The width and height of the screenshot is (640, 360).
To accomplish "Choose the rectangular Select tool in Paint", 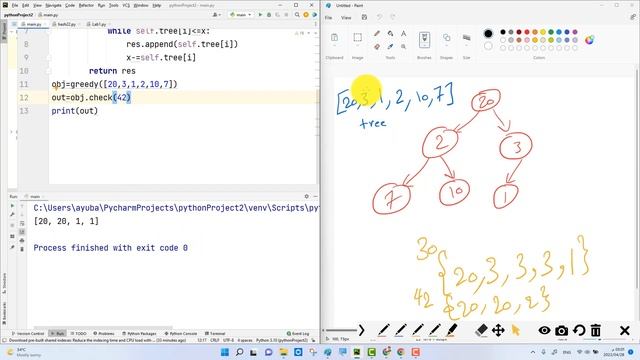I will pos(358,38).
